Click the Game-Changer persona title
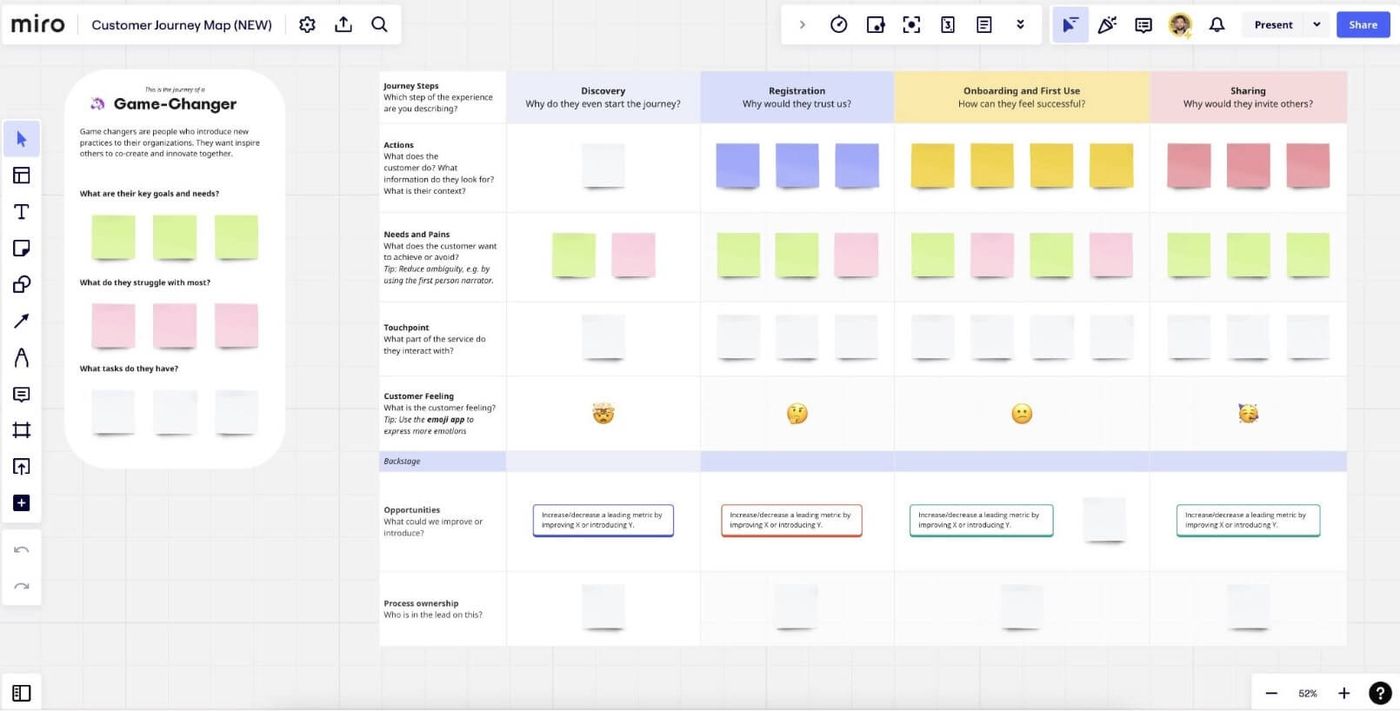 pyautogui.click(x=175, y=104)
